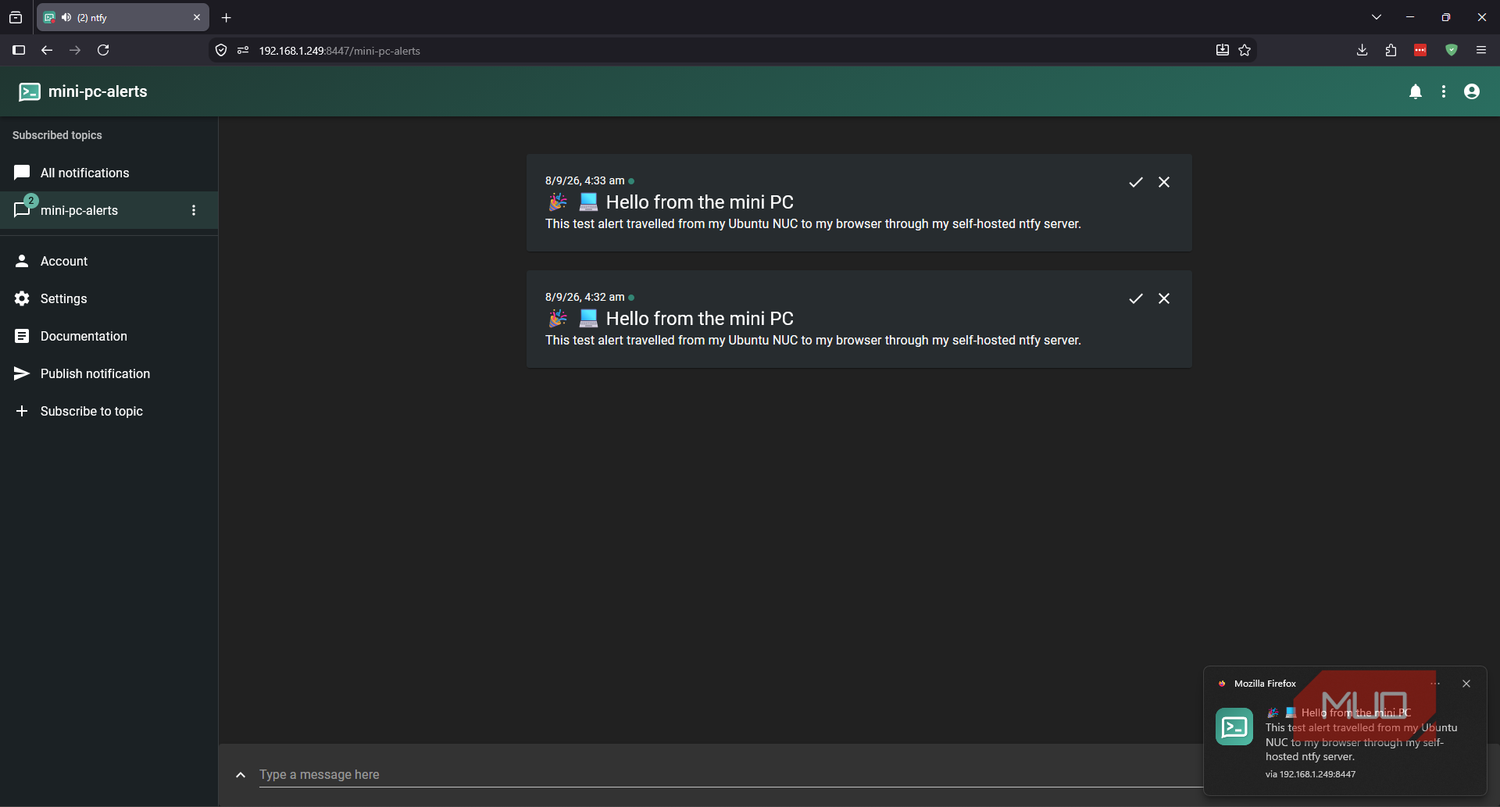The image size is (1500, 807).
Task: Click the ntfy icon in the toast
Action: pos(1234,727)
